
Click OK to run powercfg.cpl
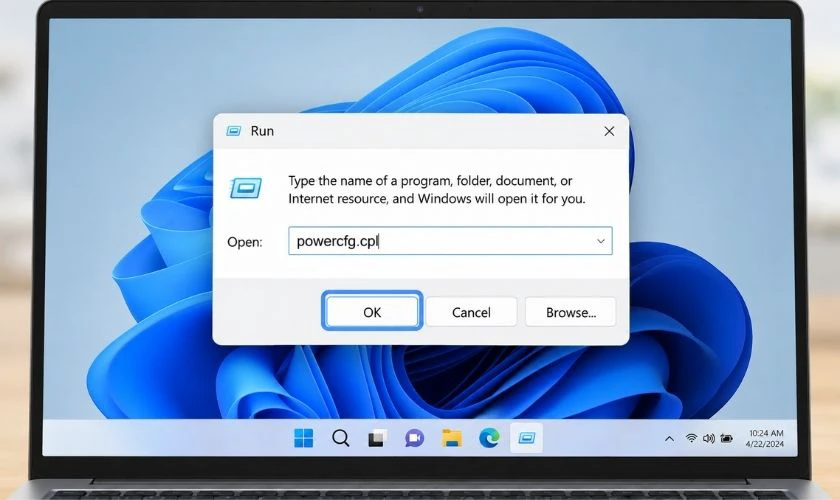(x=372, y=311)
